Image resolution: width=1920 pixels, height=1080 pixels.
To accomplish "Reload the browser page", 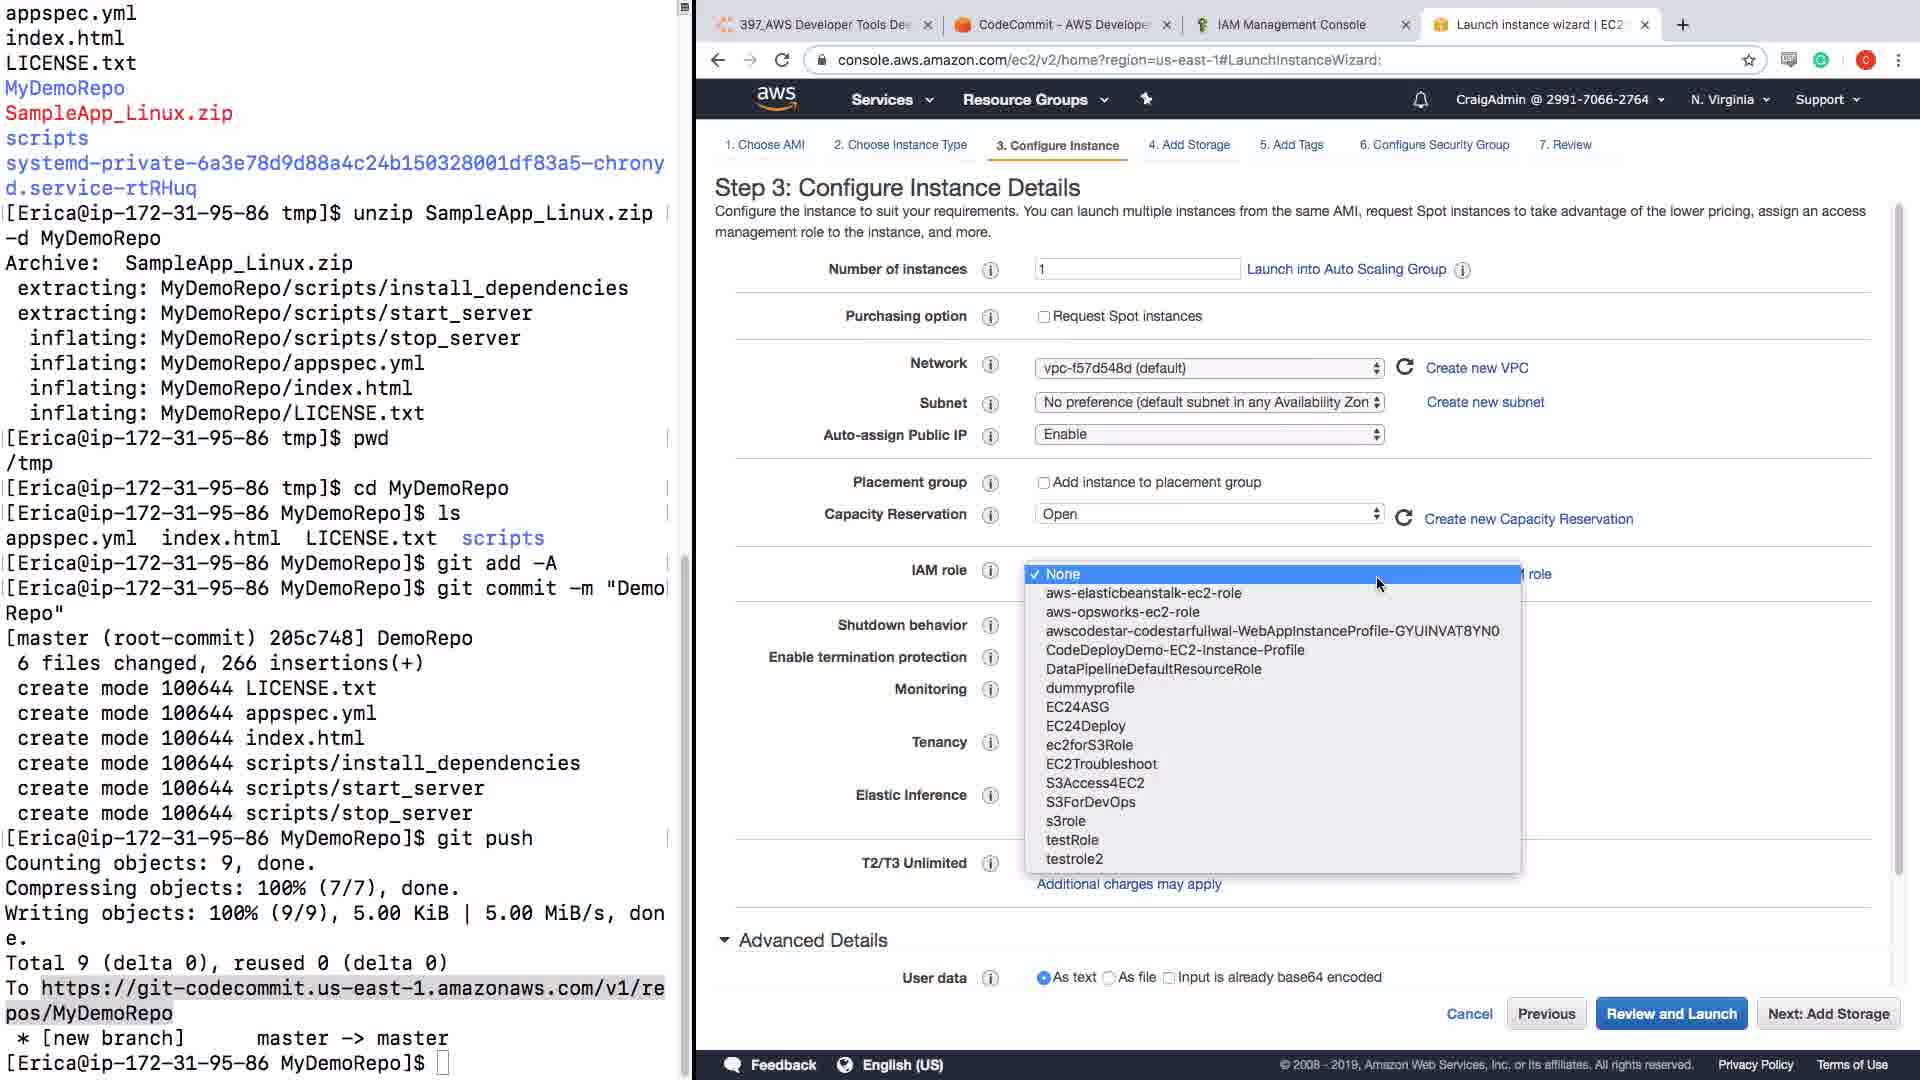I will click(782, 60).
